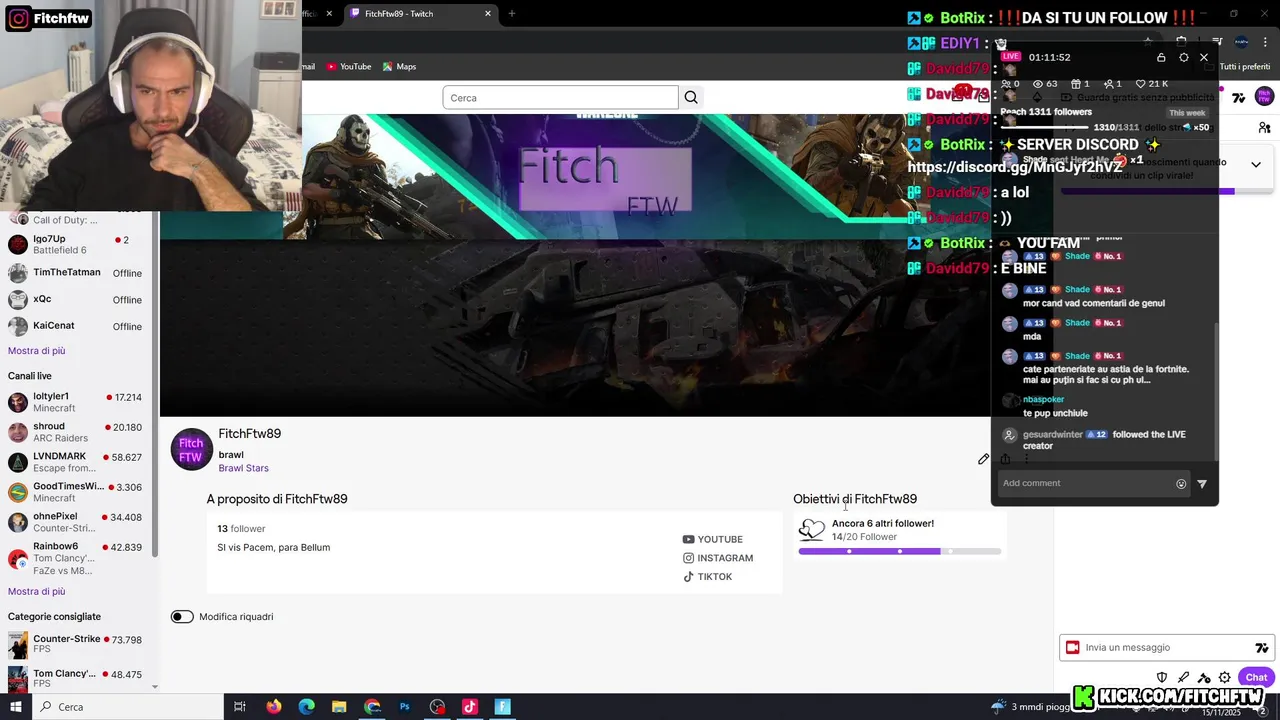Open a new browser tab
This screenshot has height=720, width=1280.
click(512, 14)
